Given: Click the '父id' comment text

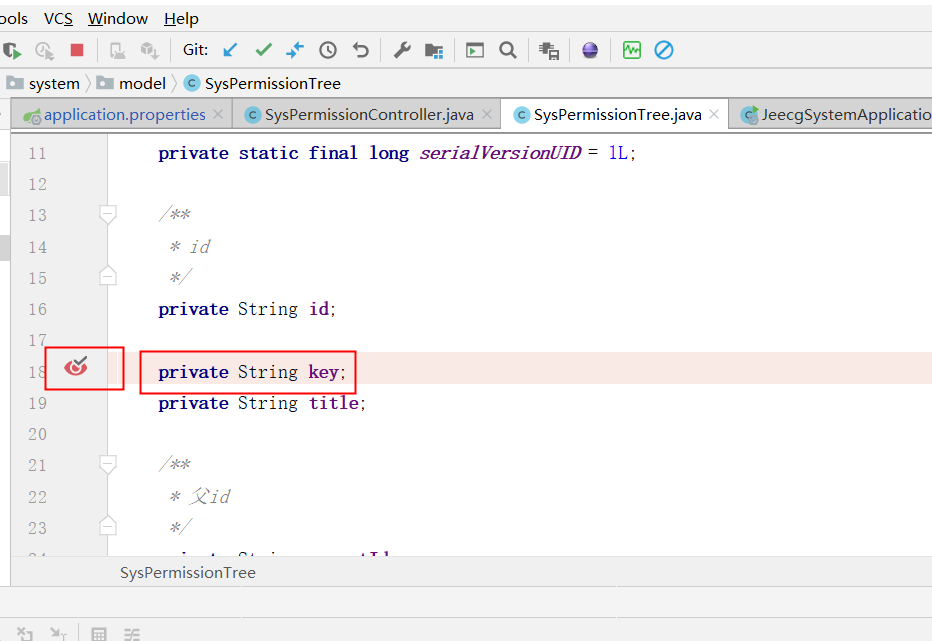Looking at the screenshot, I should [210, 496].
